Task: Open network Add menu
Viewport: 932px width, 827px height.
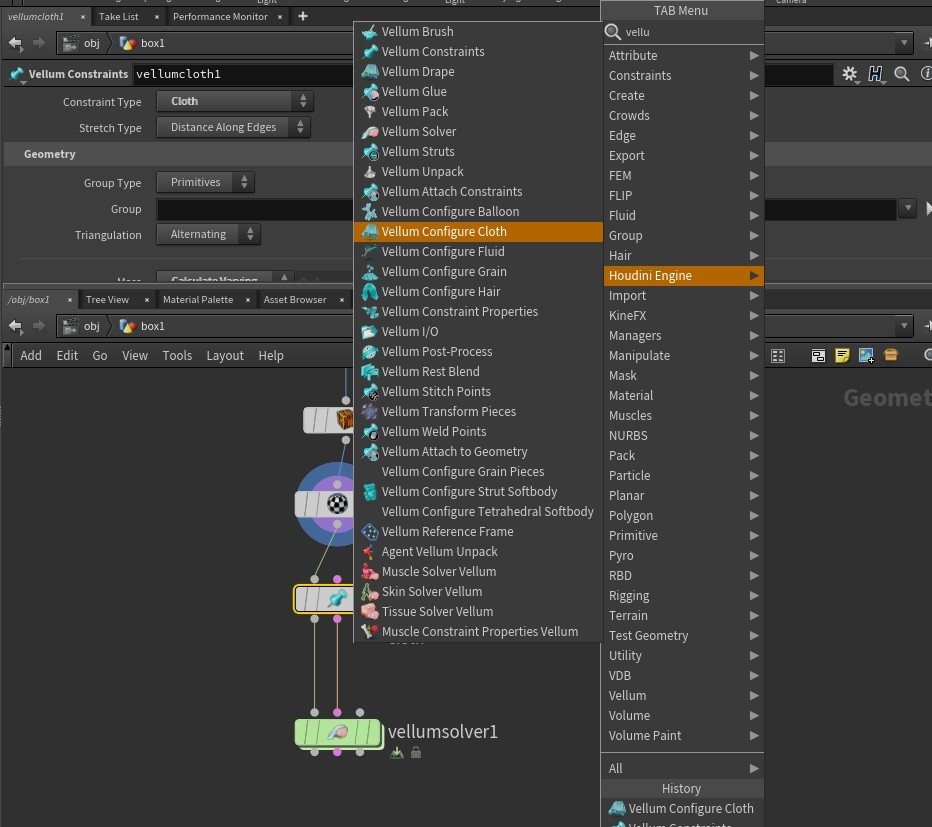Action: click(x=31, y=356)
